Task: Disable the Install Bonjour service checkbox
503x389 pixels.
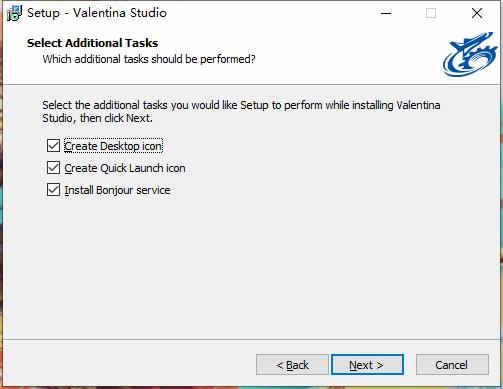Action: click(x=53, y=190)
